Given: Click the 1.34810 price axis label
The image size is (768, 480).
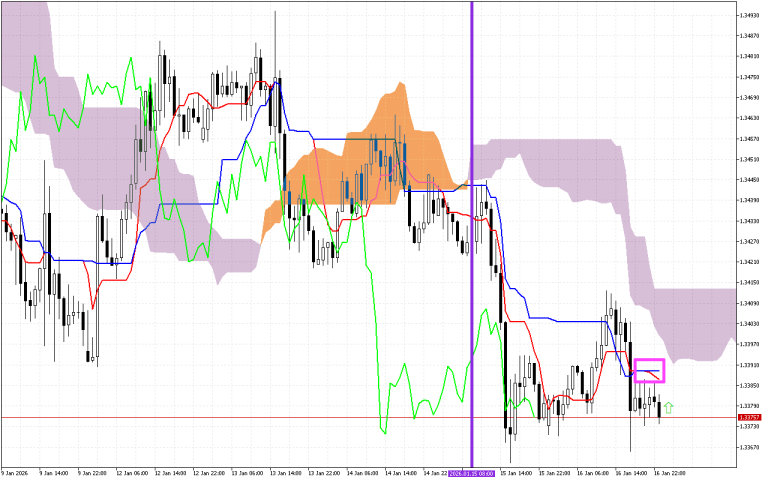Looking at the screenshot, I should (x=750, y=57).
